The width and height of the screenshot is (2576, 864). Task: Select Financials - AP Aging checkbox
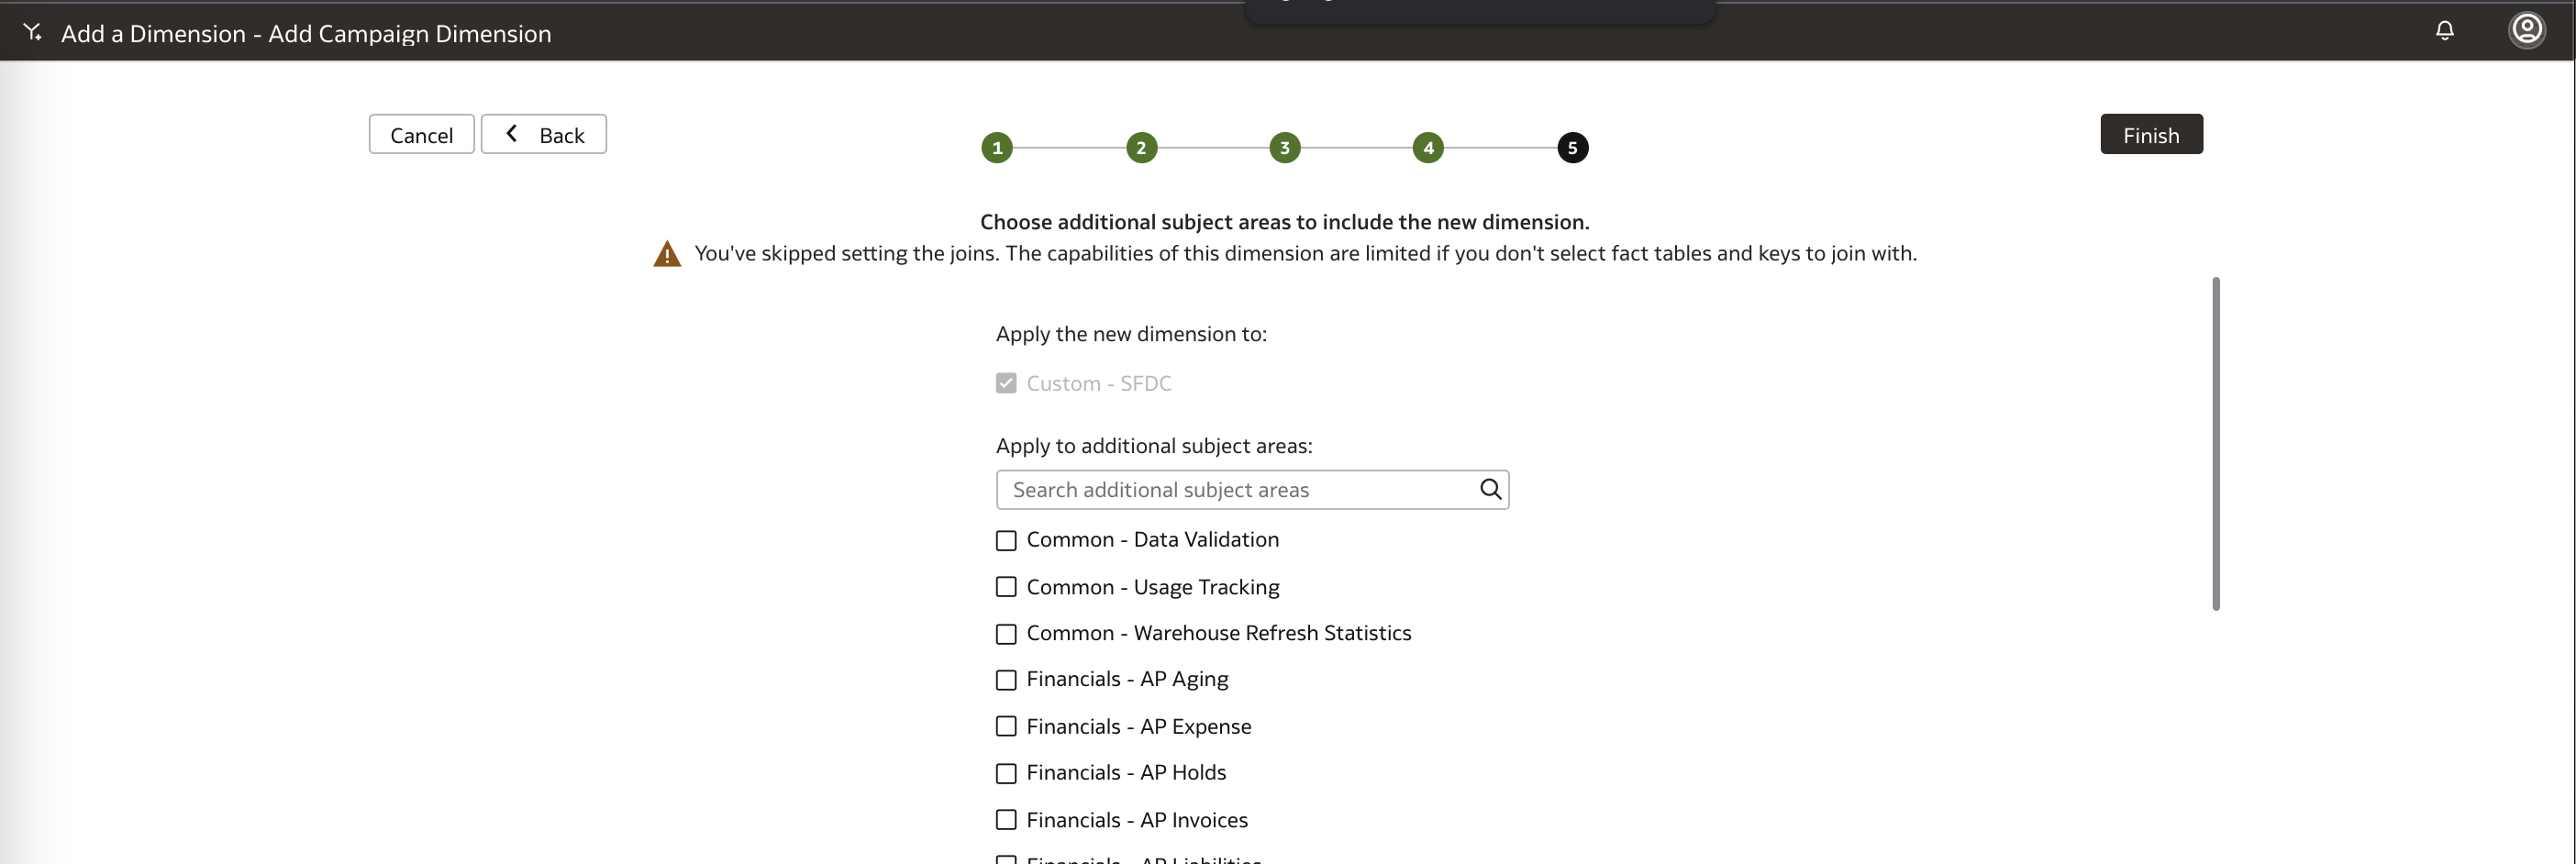(1006, 680)
